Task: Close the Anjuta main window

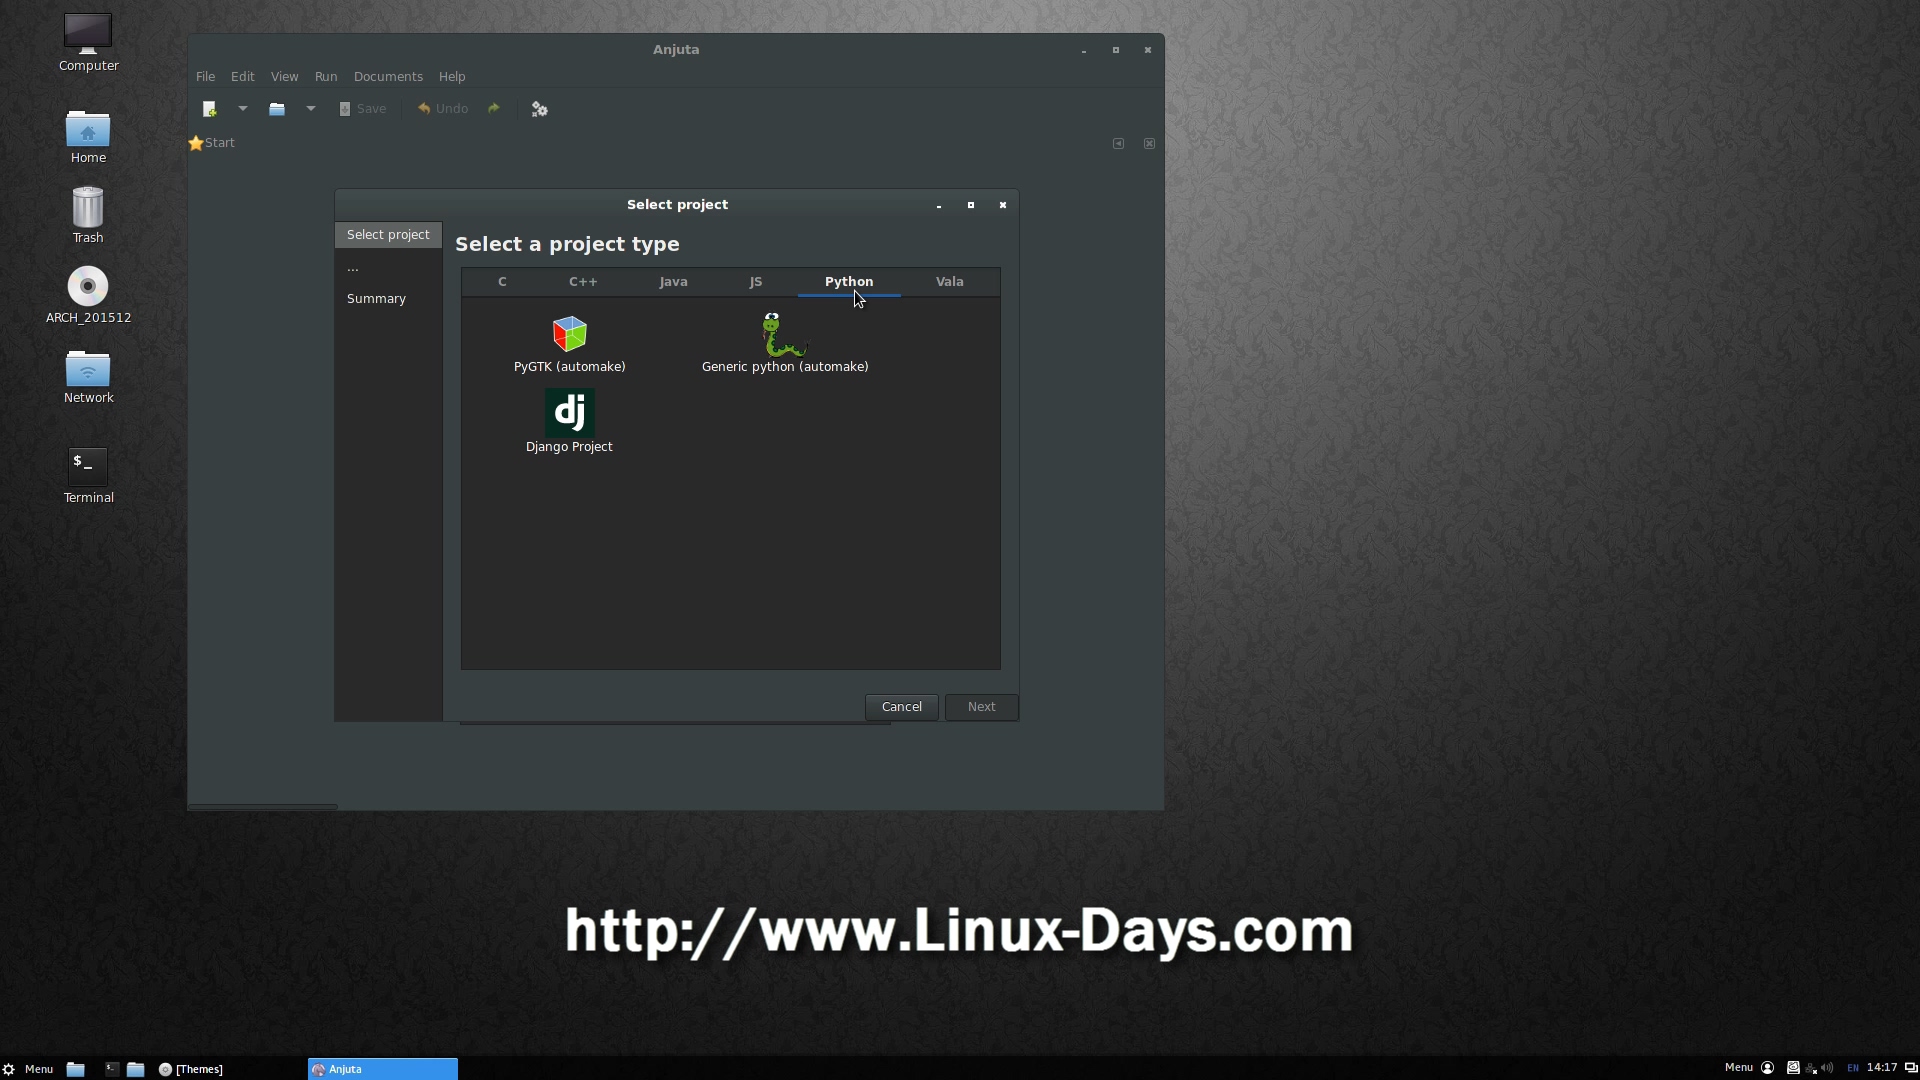Action: [1148, 50]
